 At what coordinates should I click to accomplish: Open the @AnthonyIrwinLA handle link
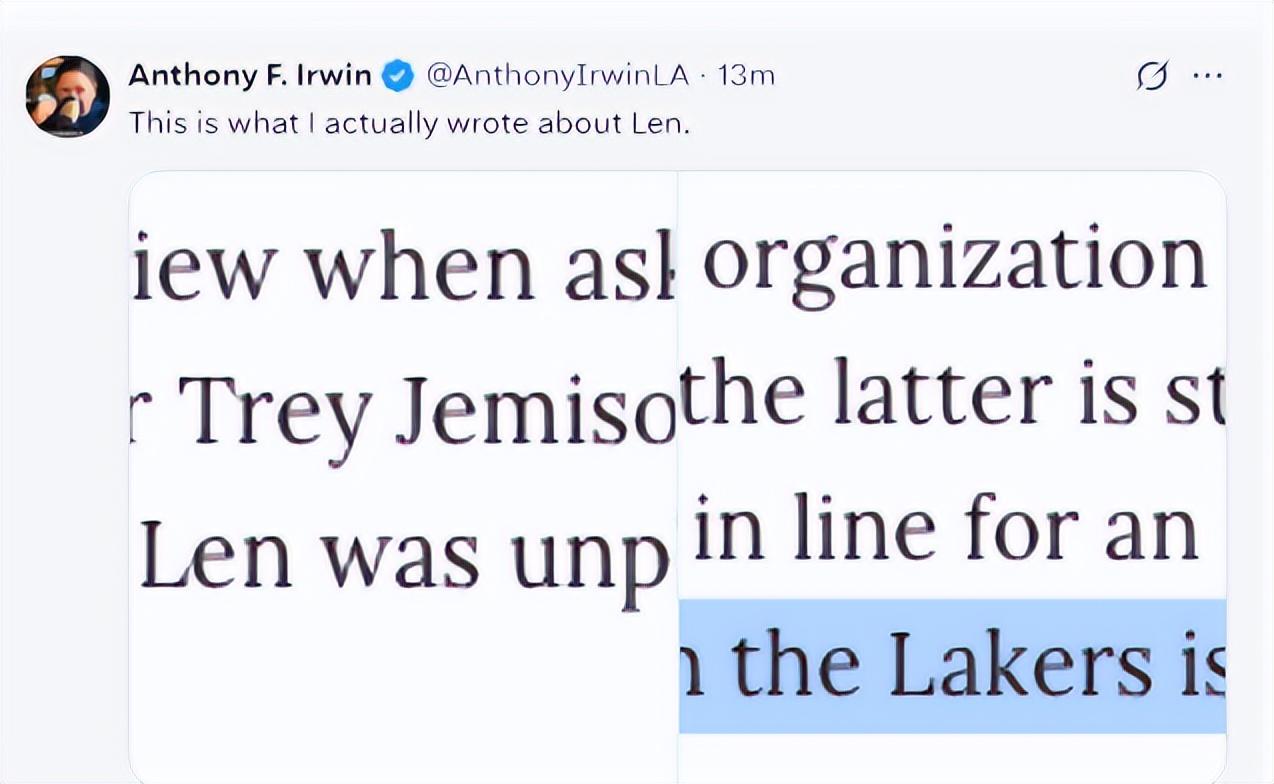[x=557, y=76]
